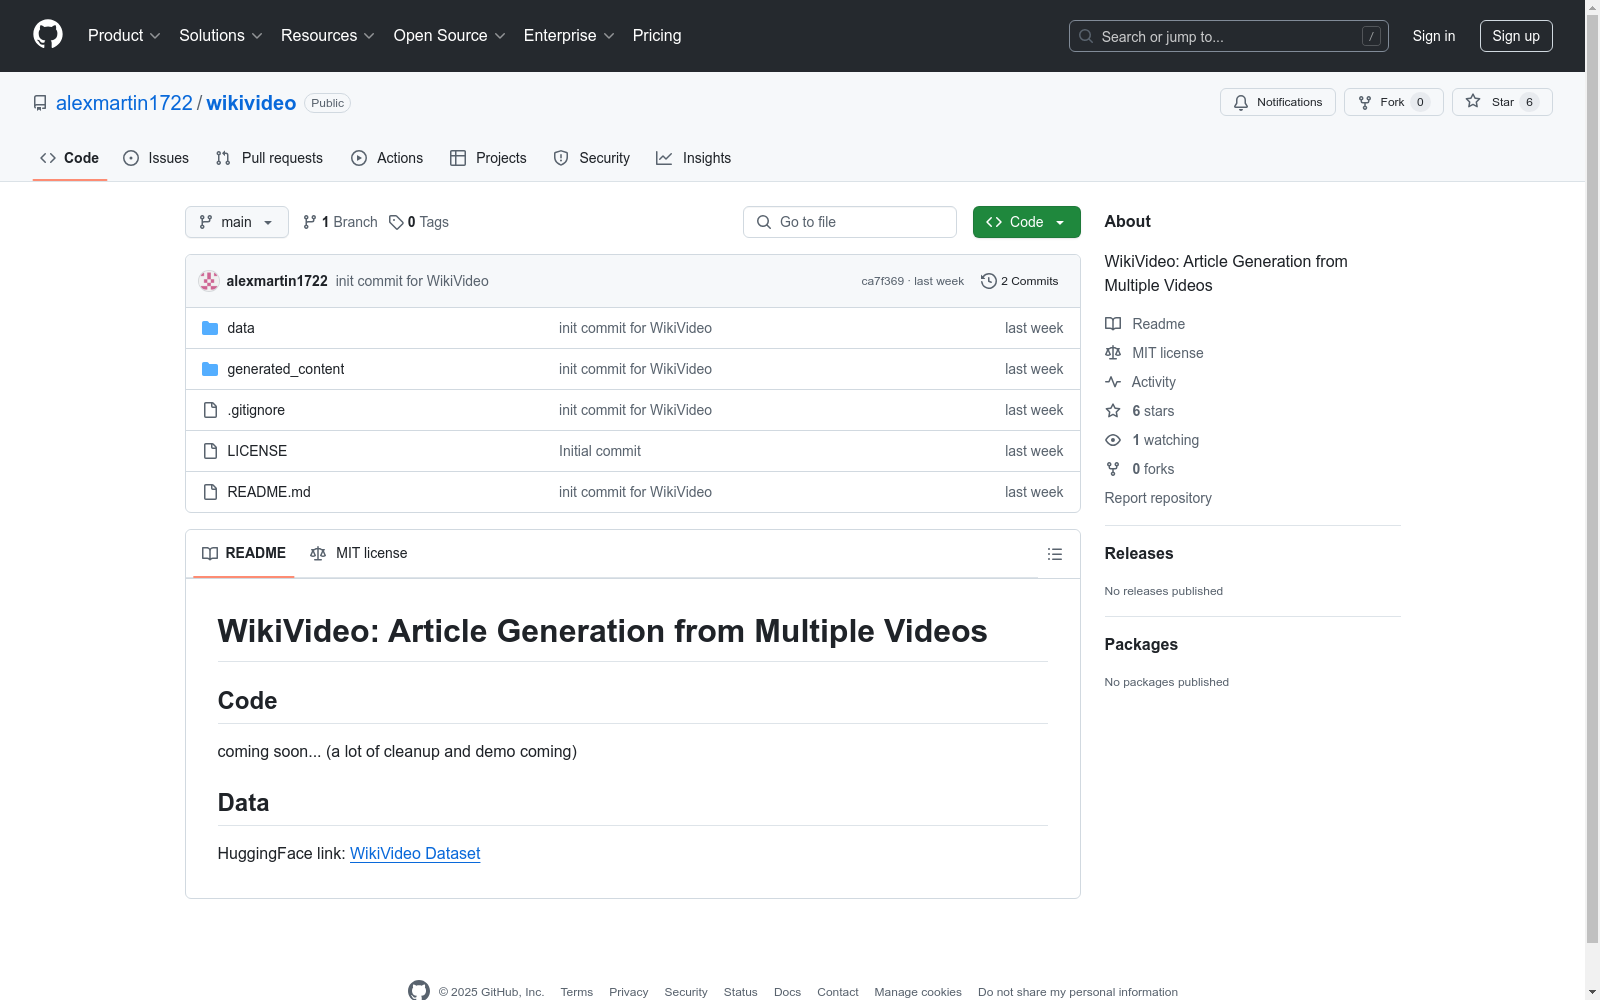Click the data folder icon

tap(210, 328)
